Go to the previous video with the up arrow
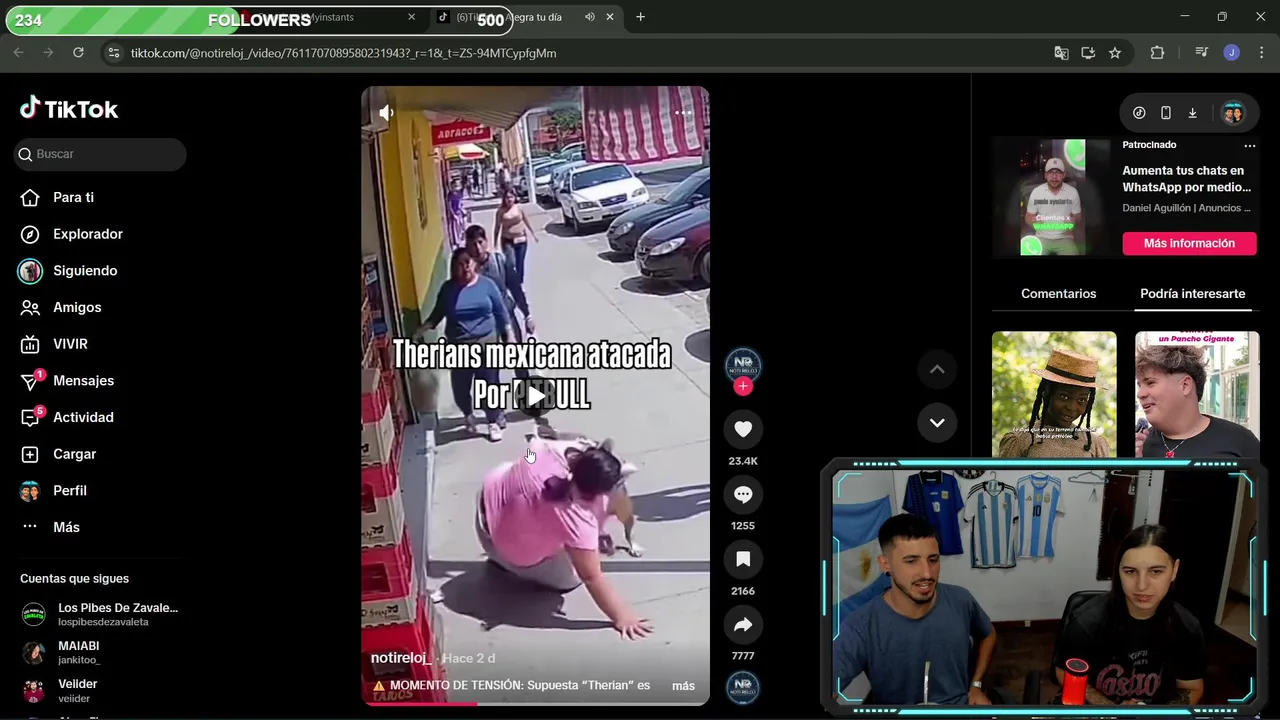Viewport: 1280px width, 720px height. pos(937,370)
